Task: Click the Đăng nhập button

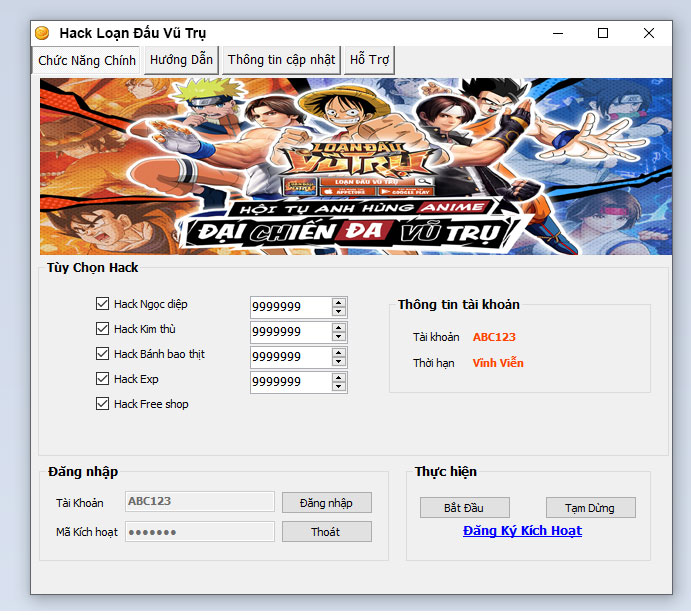Action: click(326, 502)
